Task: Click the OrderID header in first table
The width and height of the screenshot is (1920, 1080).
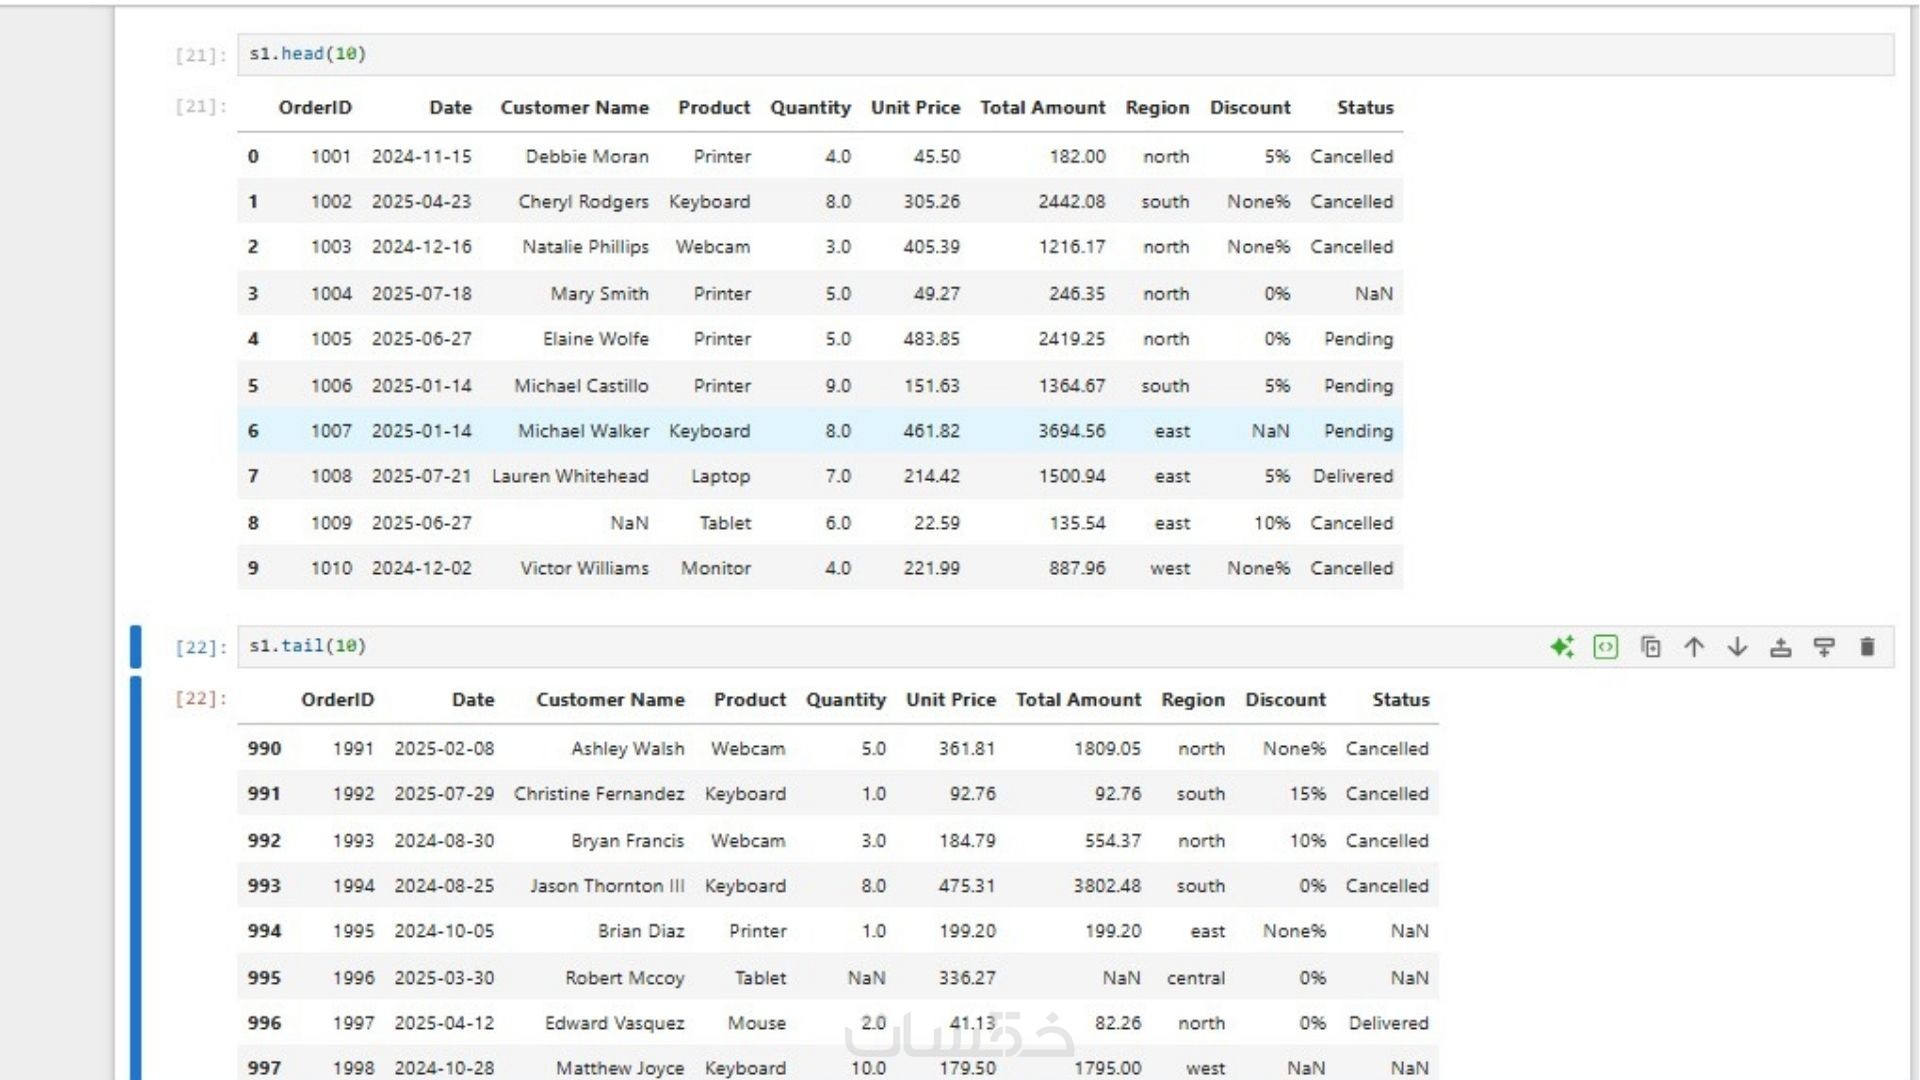Action: click(315, 108)
